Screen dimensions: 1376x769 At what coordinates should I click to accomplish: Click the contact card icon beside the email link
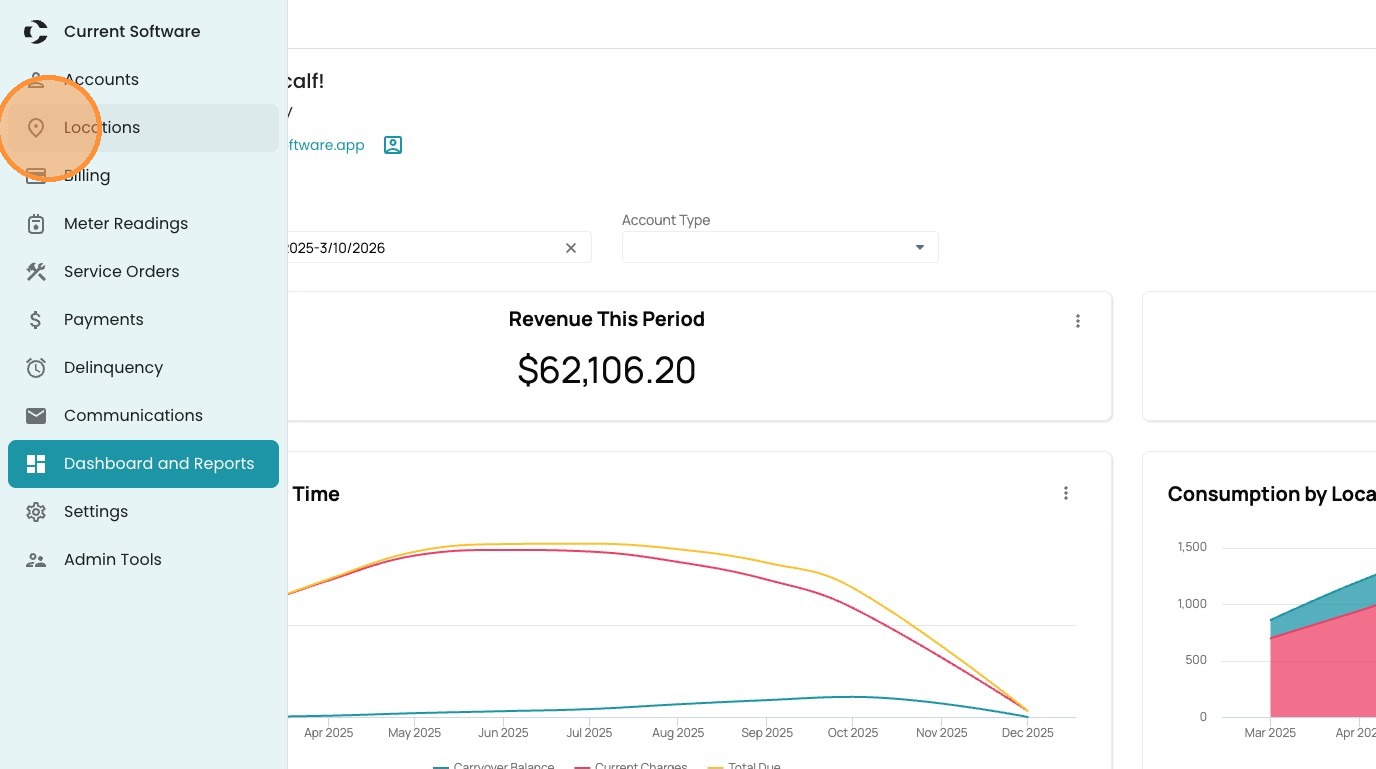coord(393,145)
